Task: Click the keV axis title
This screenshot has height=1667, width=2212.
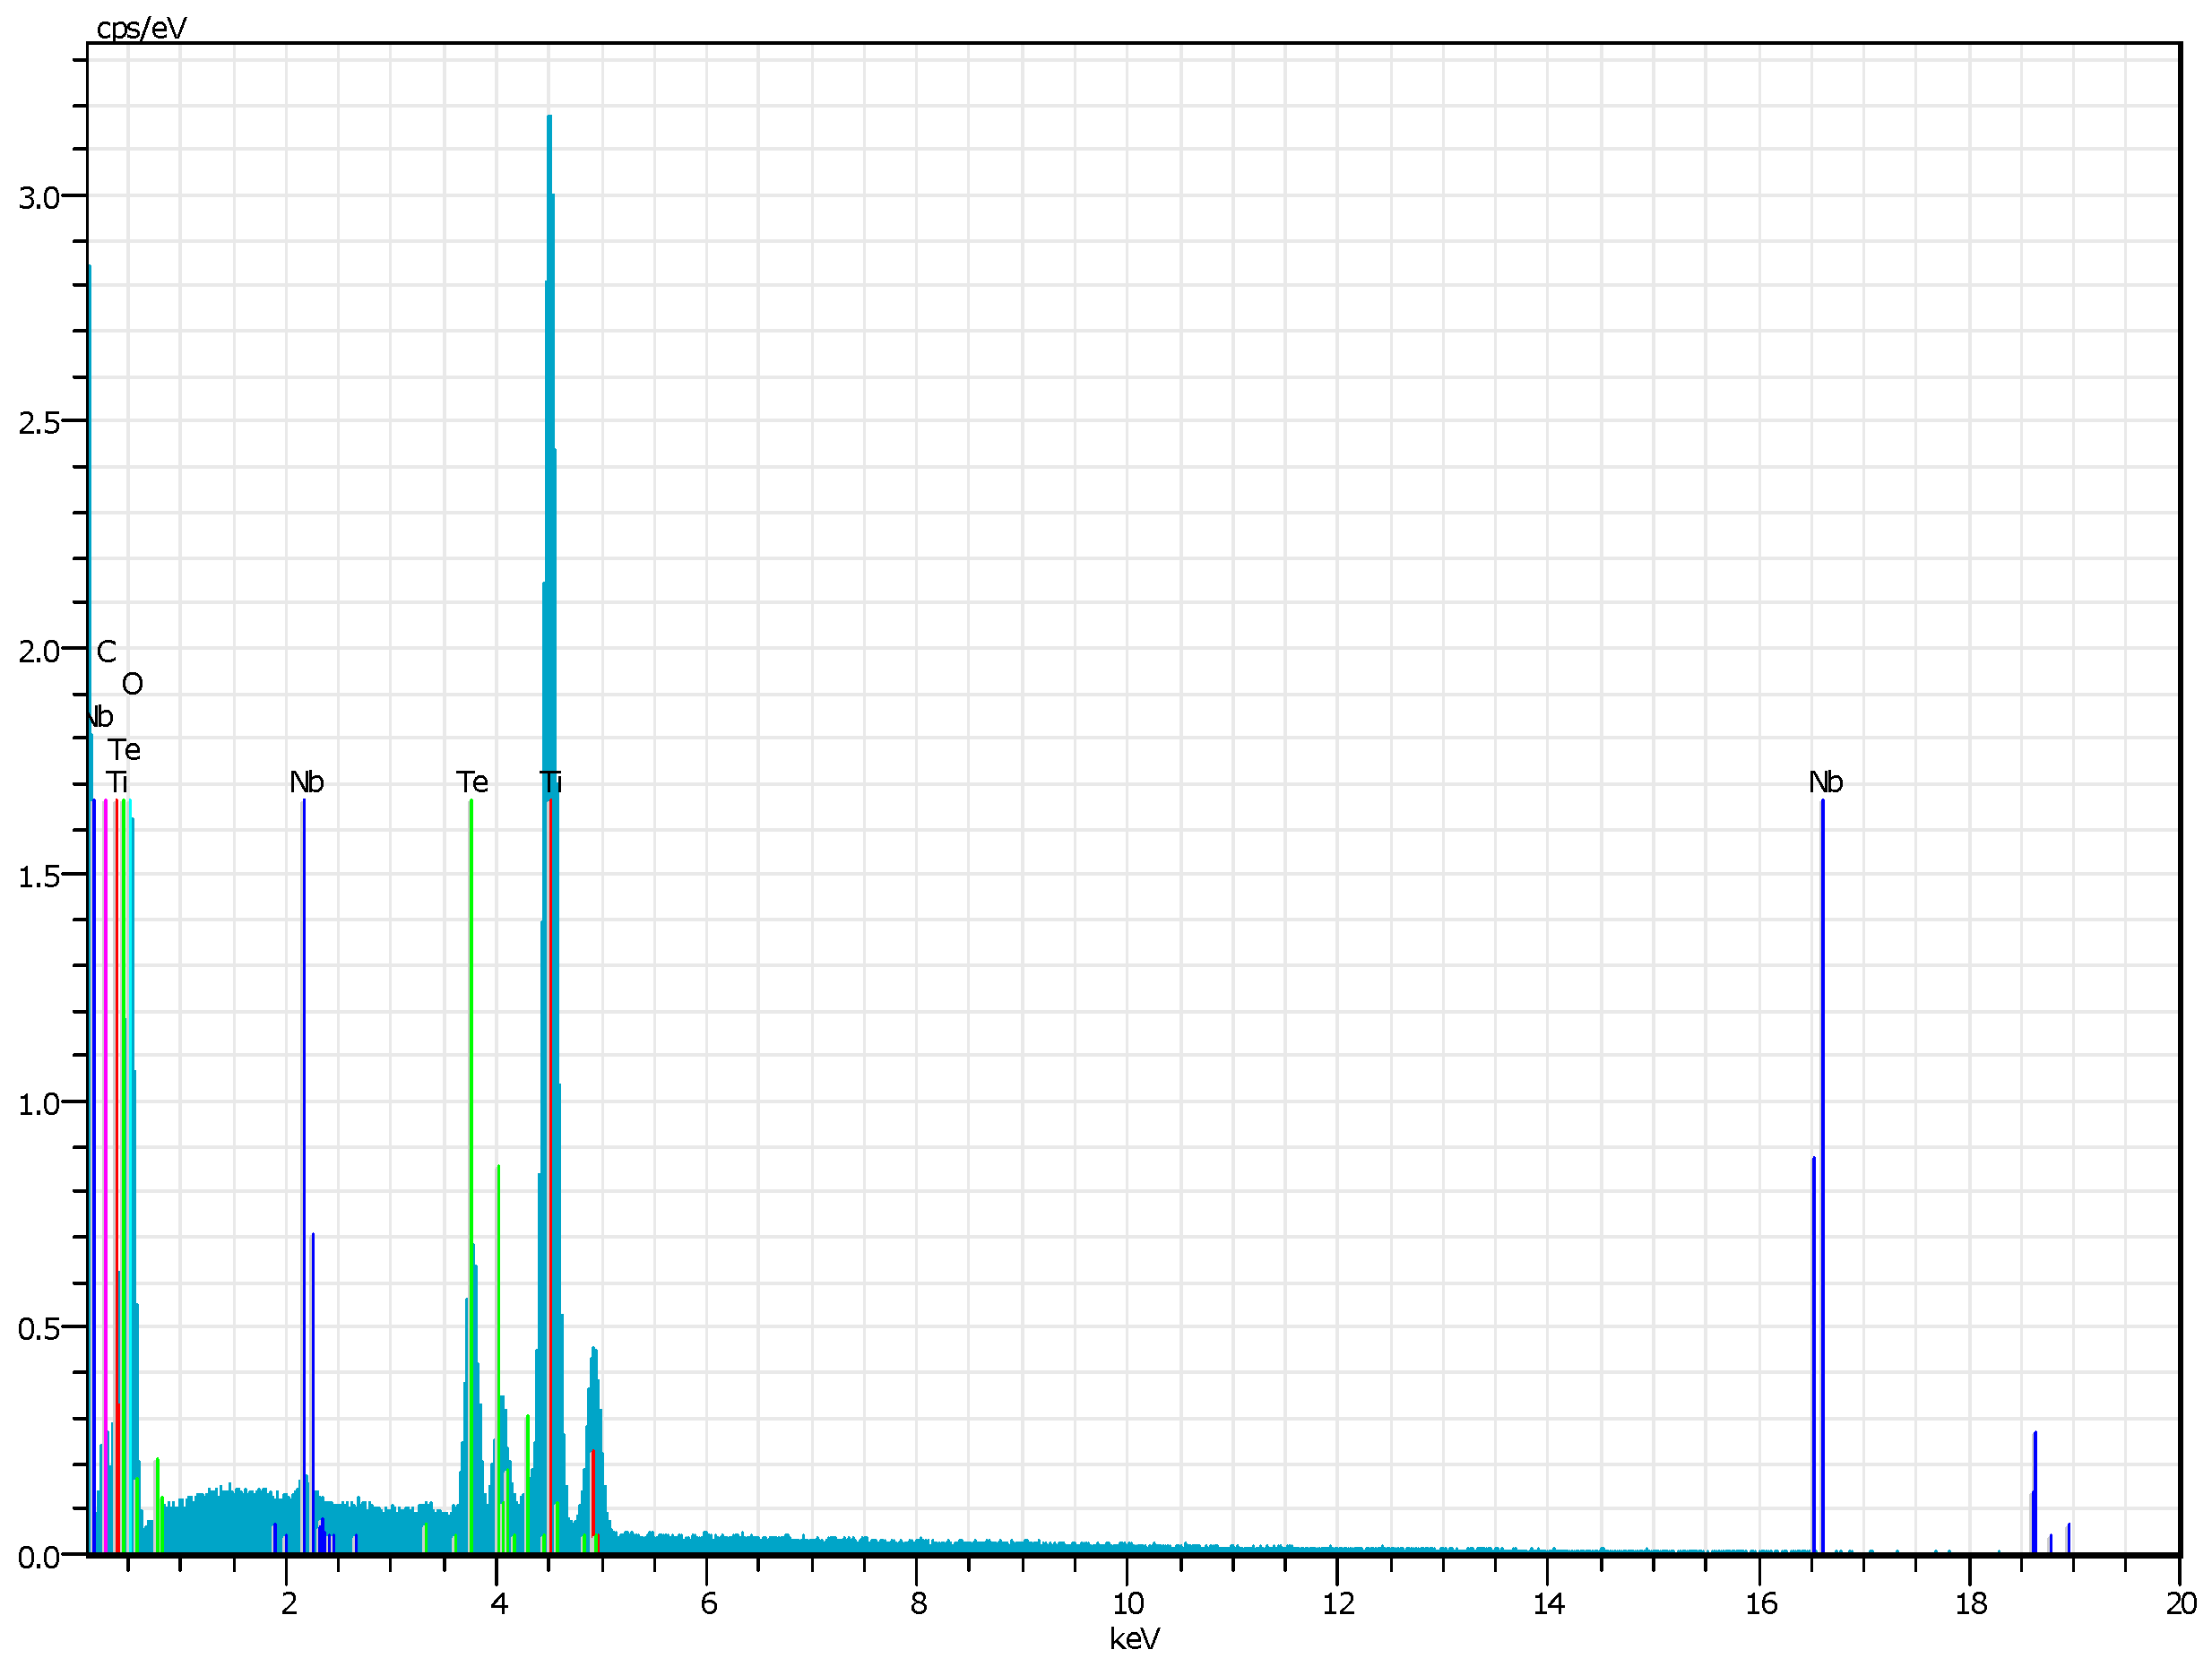Action: 1134,1639
